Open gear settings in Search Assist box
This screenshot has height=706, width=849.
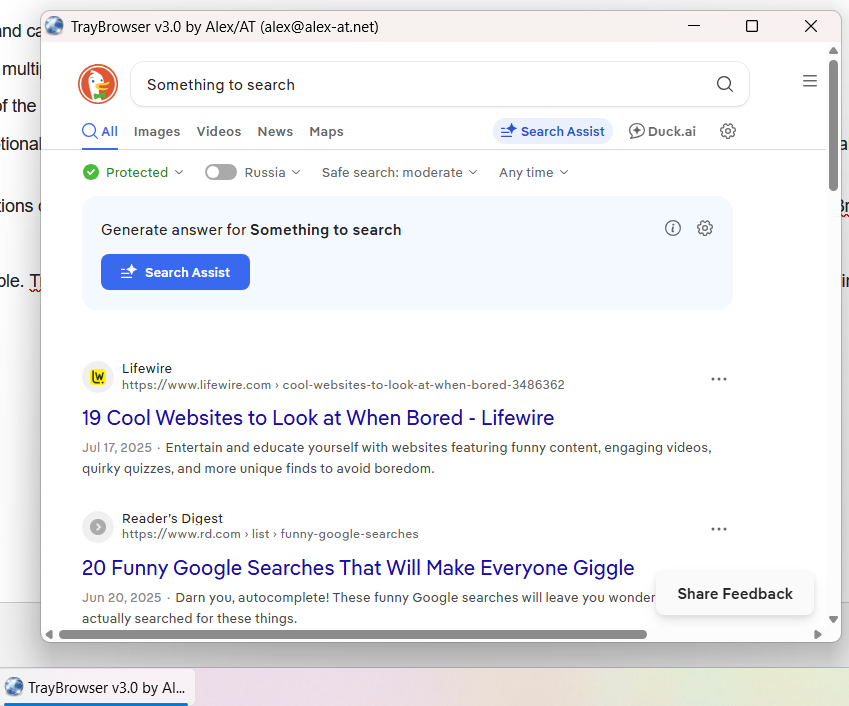coord(705,228)
